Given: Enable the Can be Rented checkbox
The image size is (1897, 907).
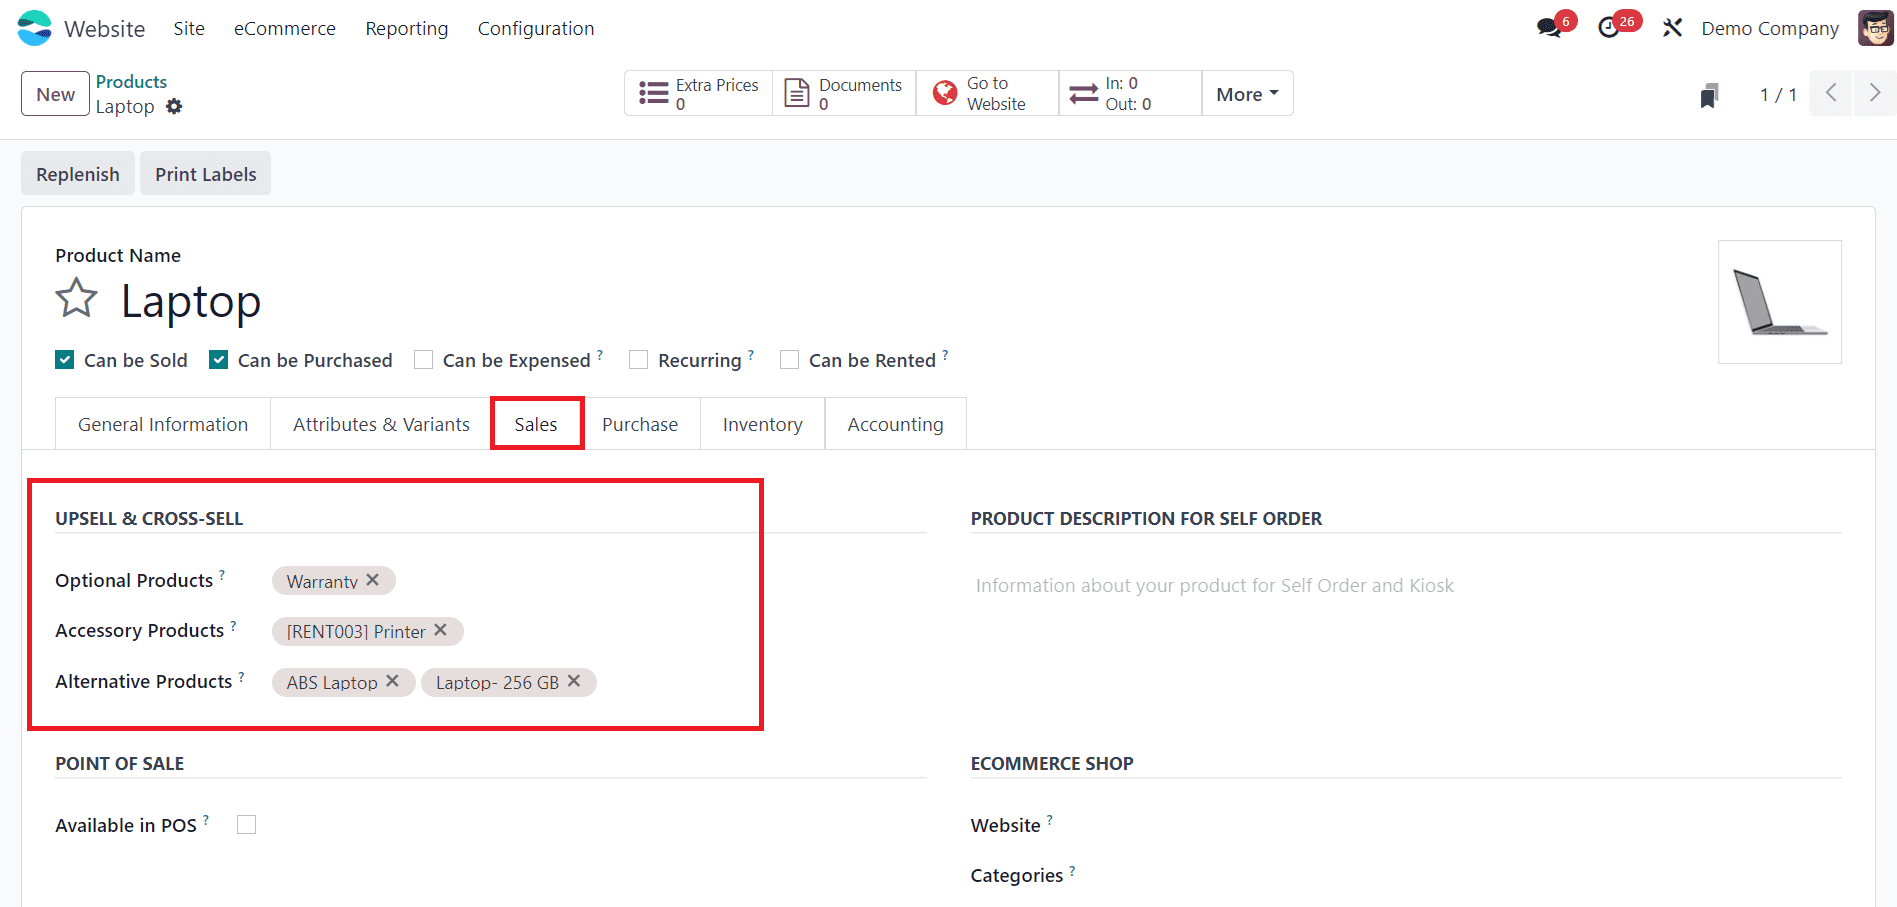Looking at the screenshot, I should pos(790,360).
